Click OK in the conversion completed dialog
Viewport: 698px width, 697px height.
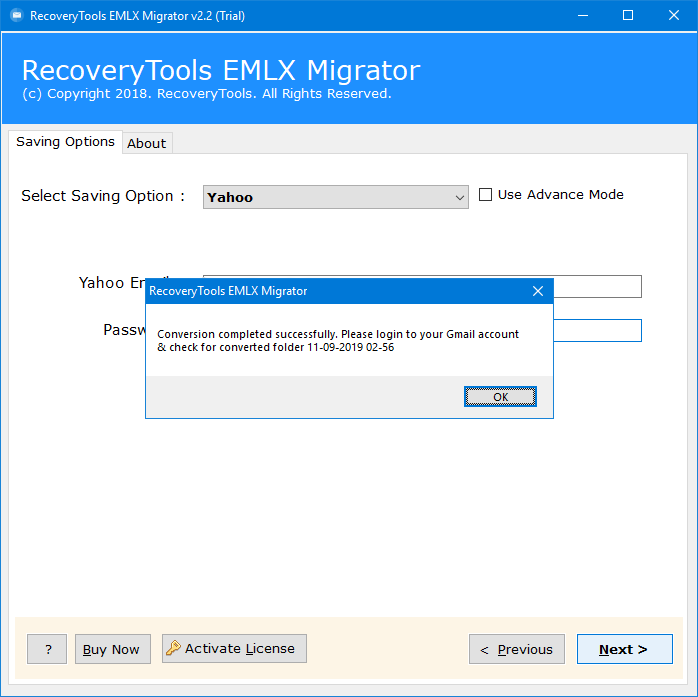[500, 397]
